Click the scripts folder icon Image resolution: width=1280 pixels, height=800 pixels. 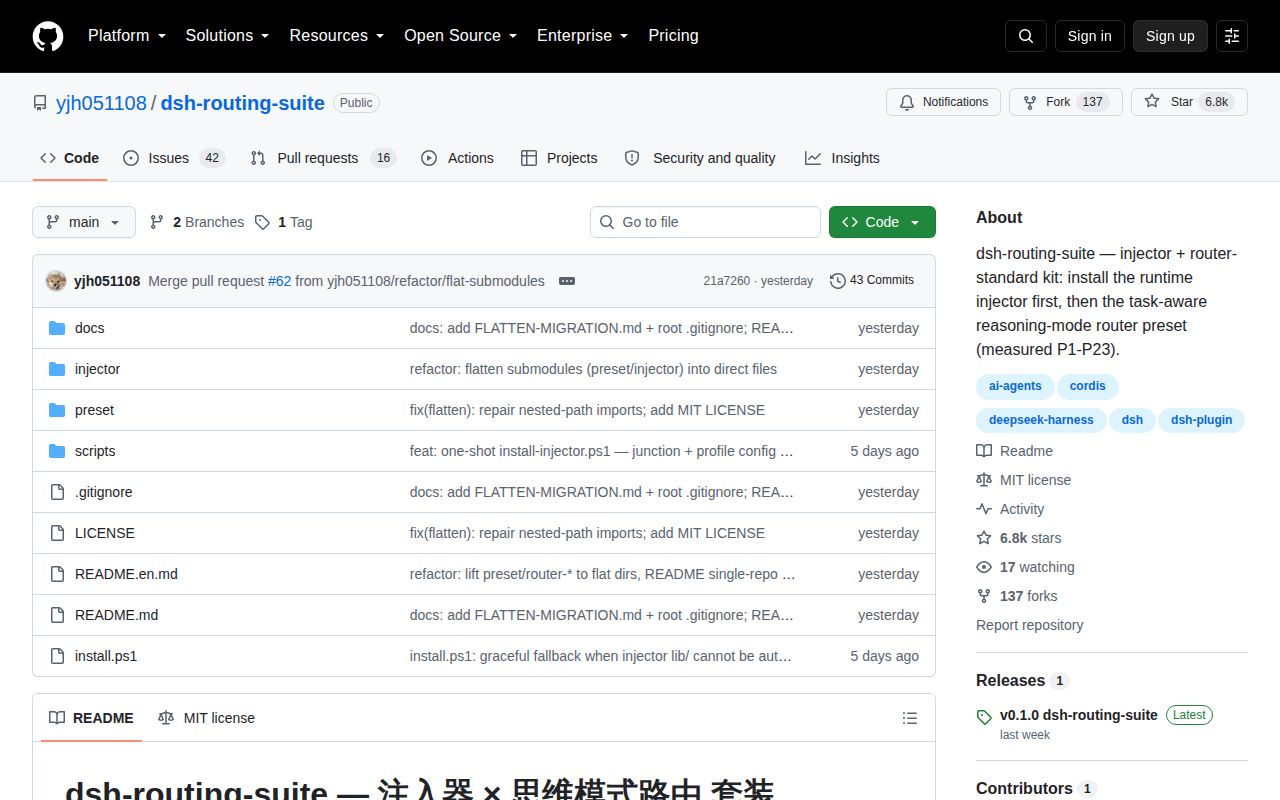coord(57,451)
